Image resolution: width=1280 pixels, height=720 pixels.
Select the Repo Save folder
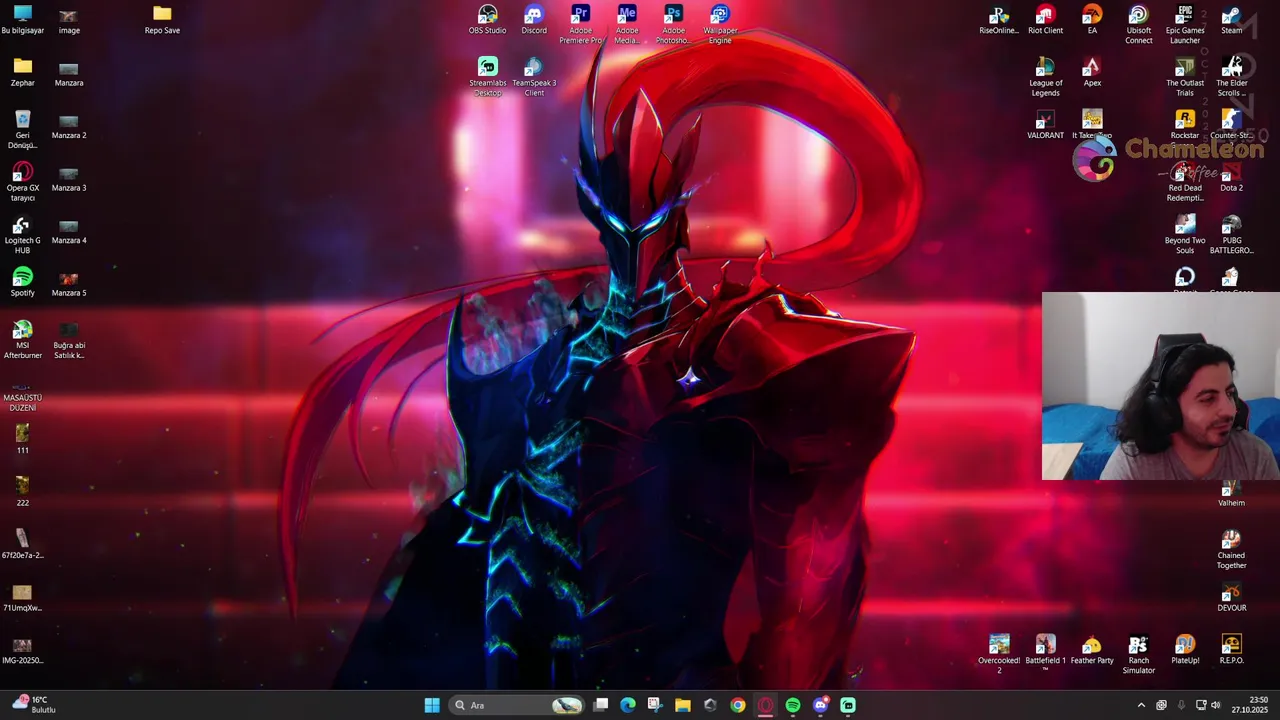pyautogui.click(x=162, y=20)
